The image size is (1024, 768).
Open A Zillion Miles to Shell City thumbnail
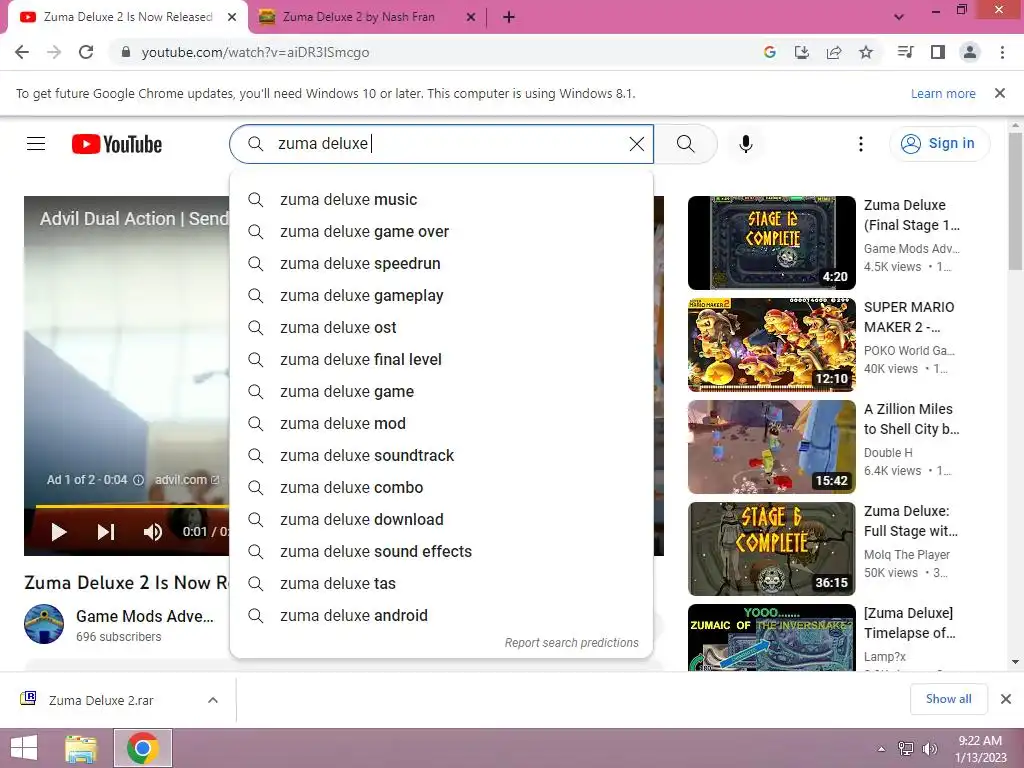pos(772,447)
